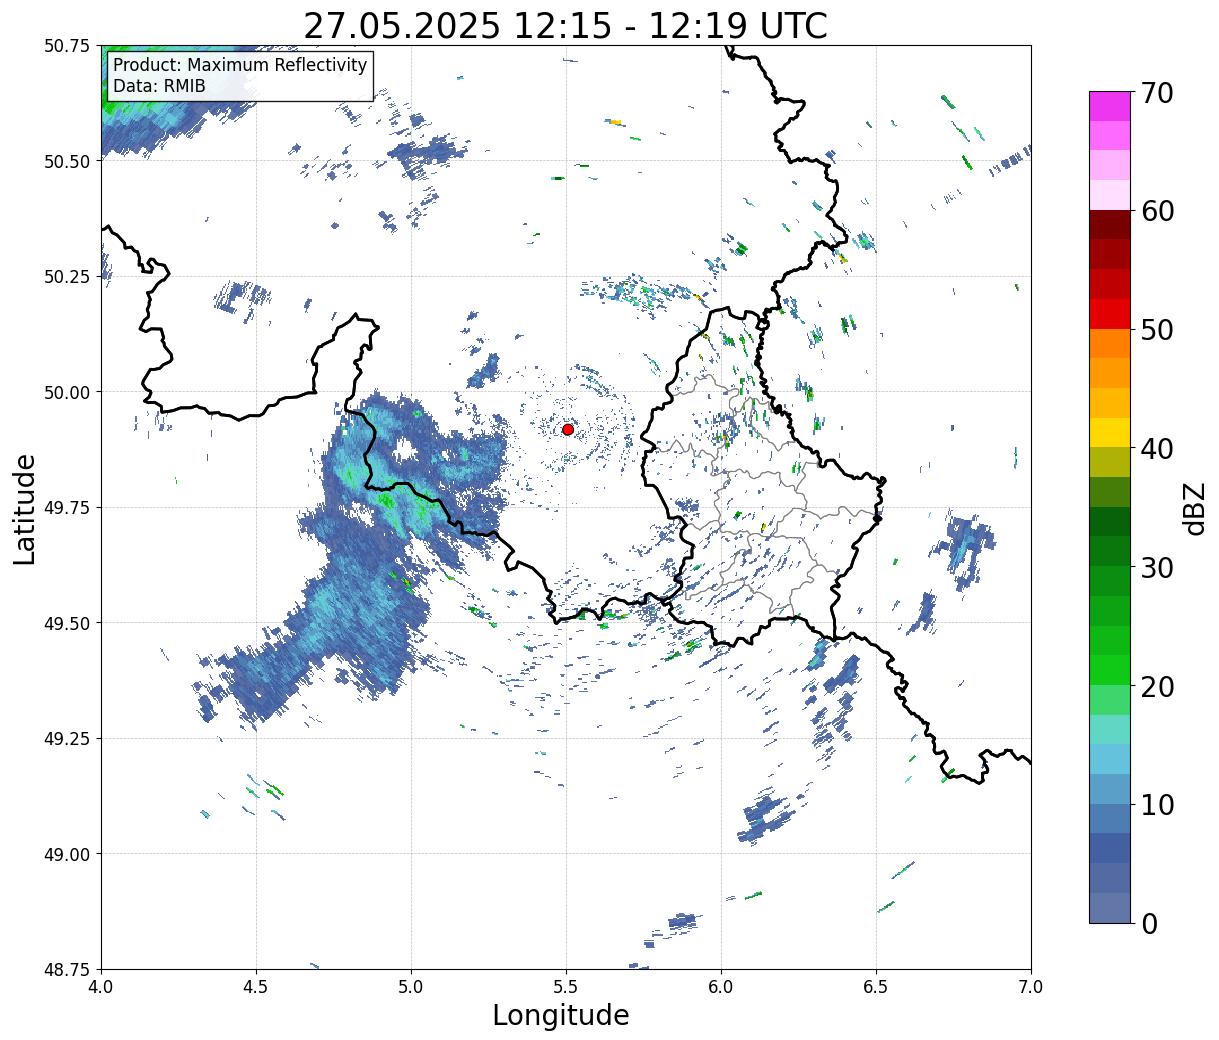This screenshot has height=1040, width=1219.
Task: Click the colorbar tick label "60"
Action: 1156,211
